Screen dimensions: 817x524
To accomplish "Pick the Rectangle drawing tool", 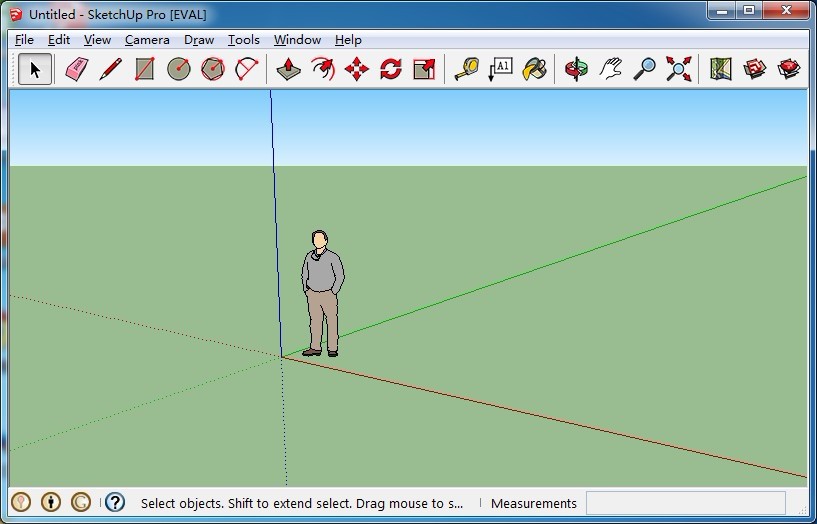I will pos(145,69).
